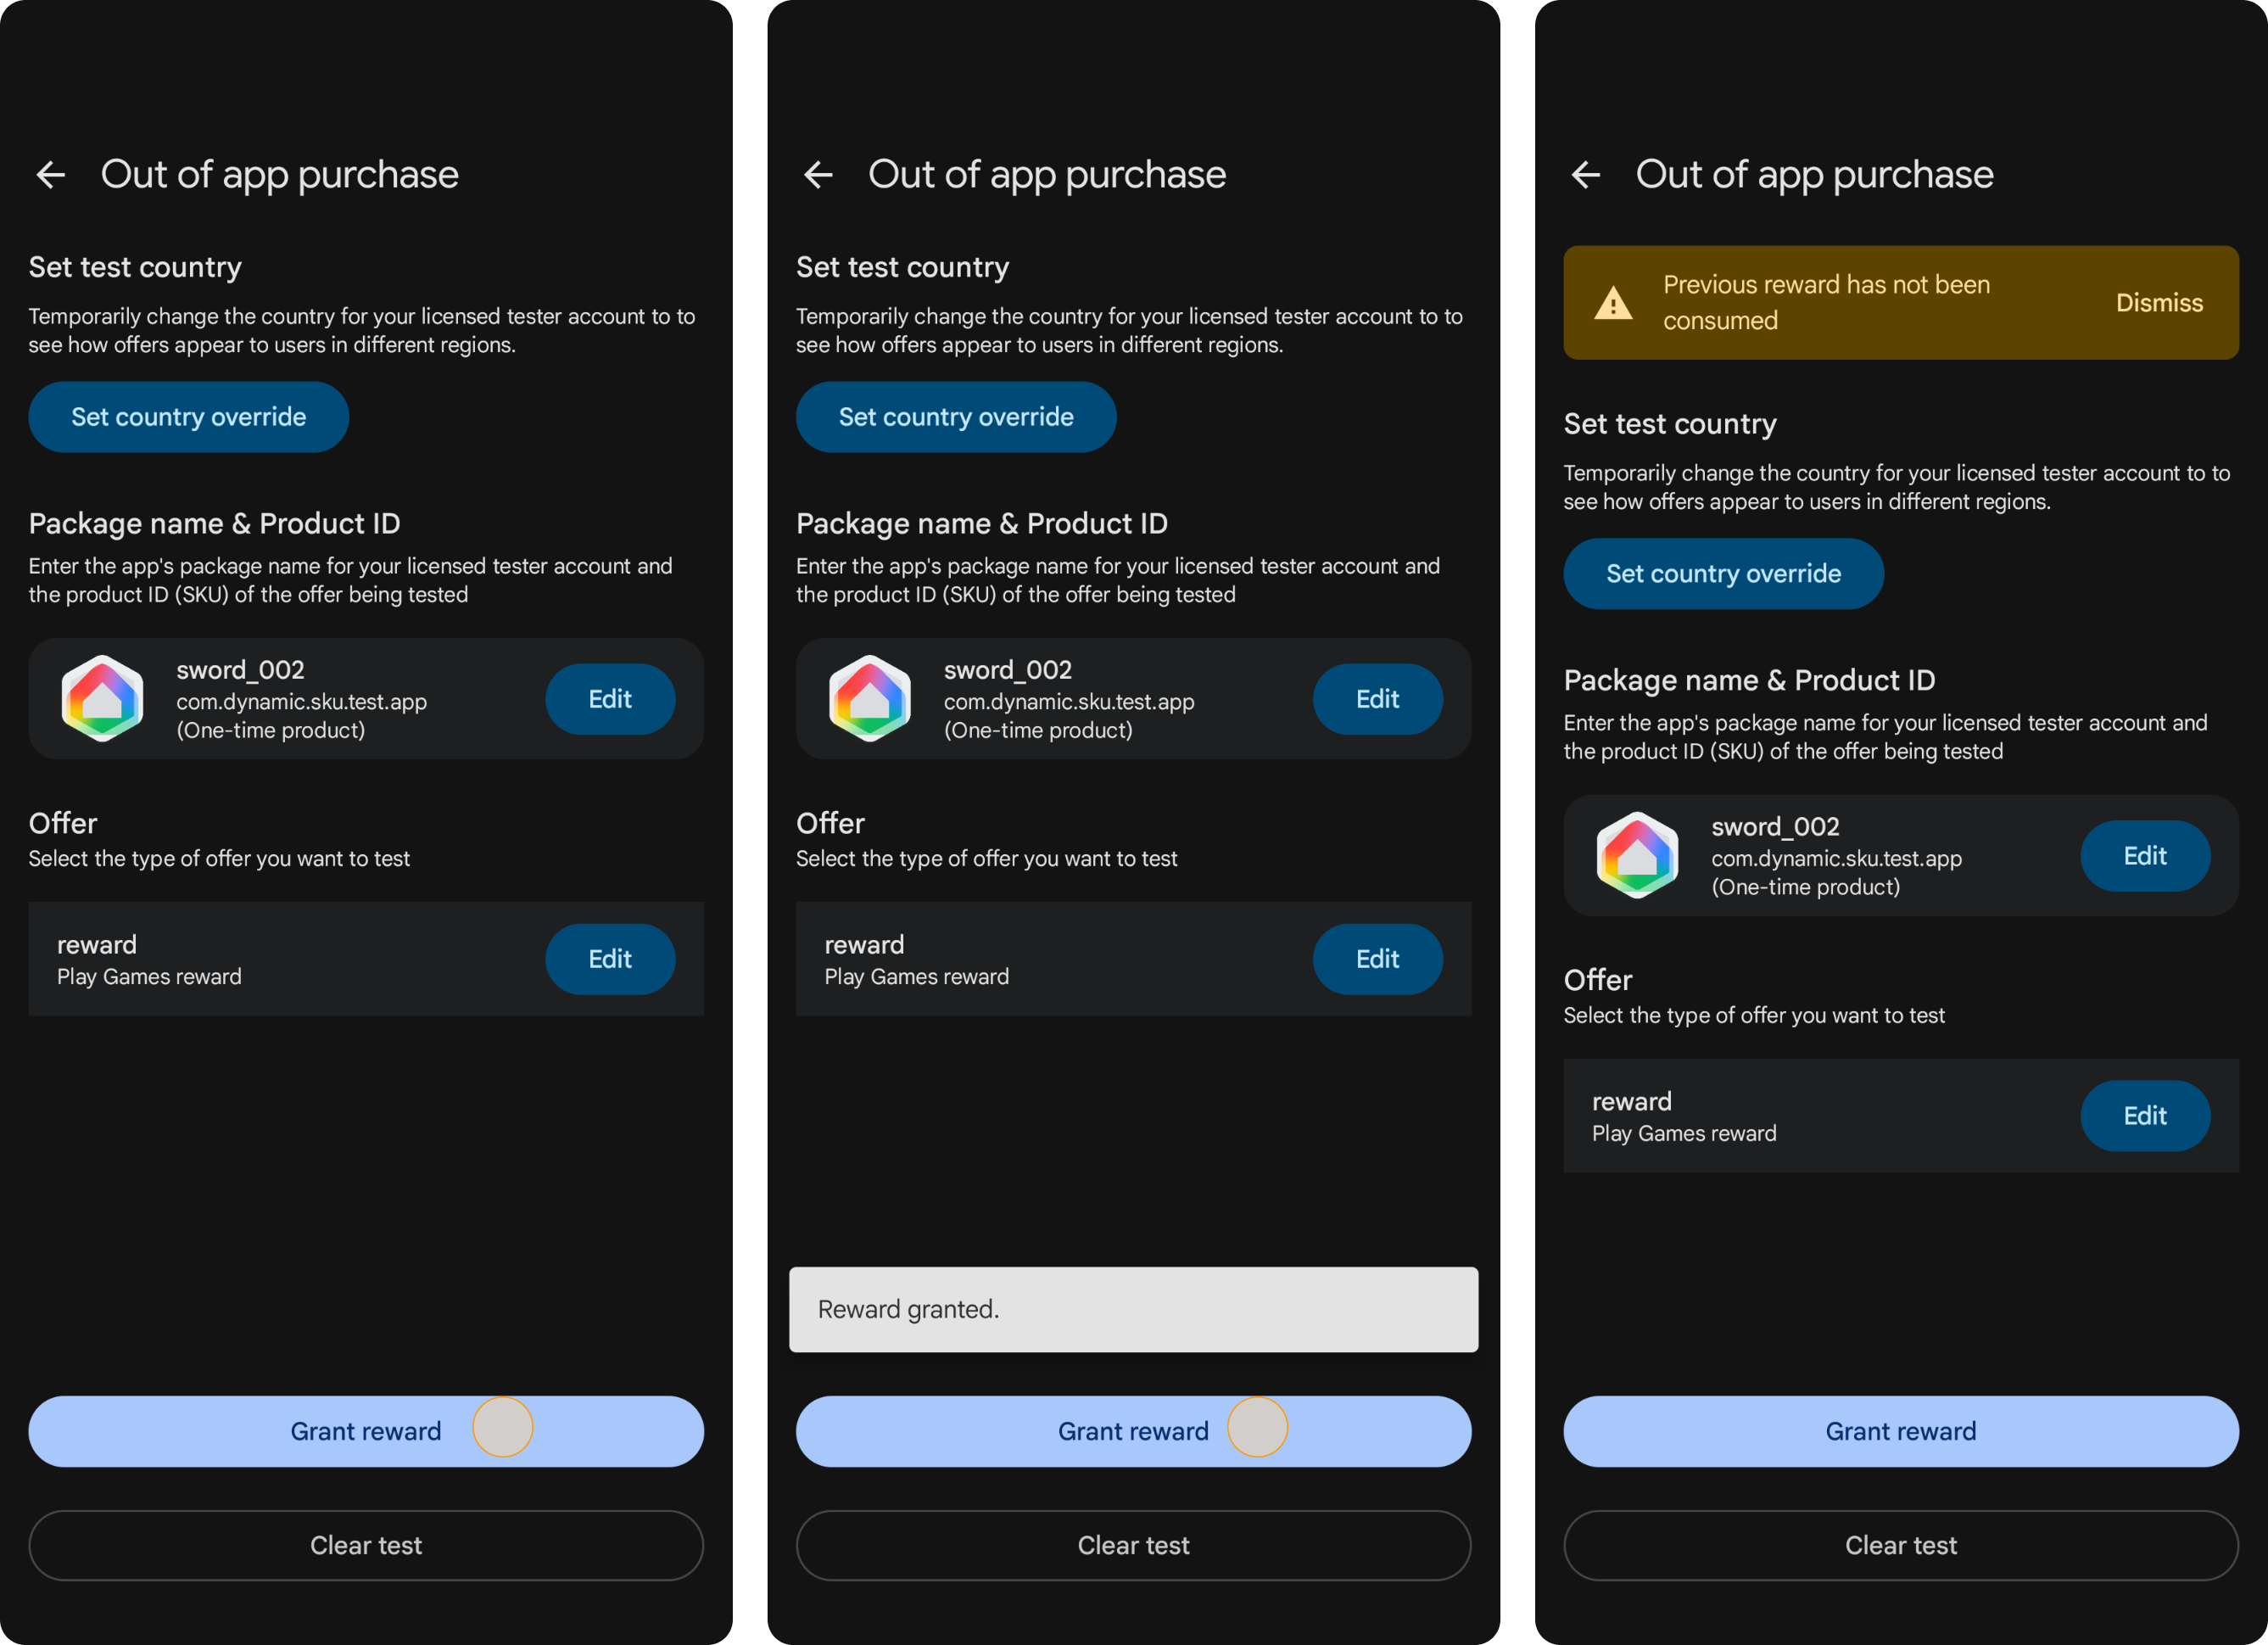Image resolution: width=2268 pixels, height=1645 pixels.
Task: Tap back arrow on right phone screen
Action: 1586,175
